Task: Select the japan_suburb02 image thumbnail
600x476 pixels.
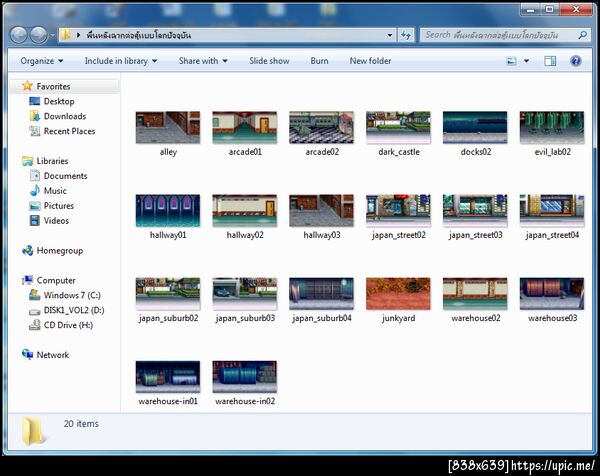Action: click(168, 294)
